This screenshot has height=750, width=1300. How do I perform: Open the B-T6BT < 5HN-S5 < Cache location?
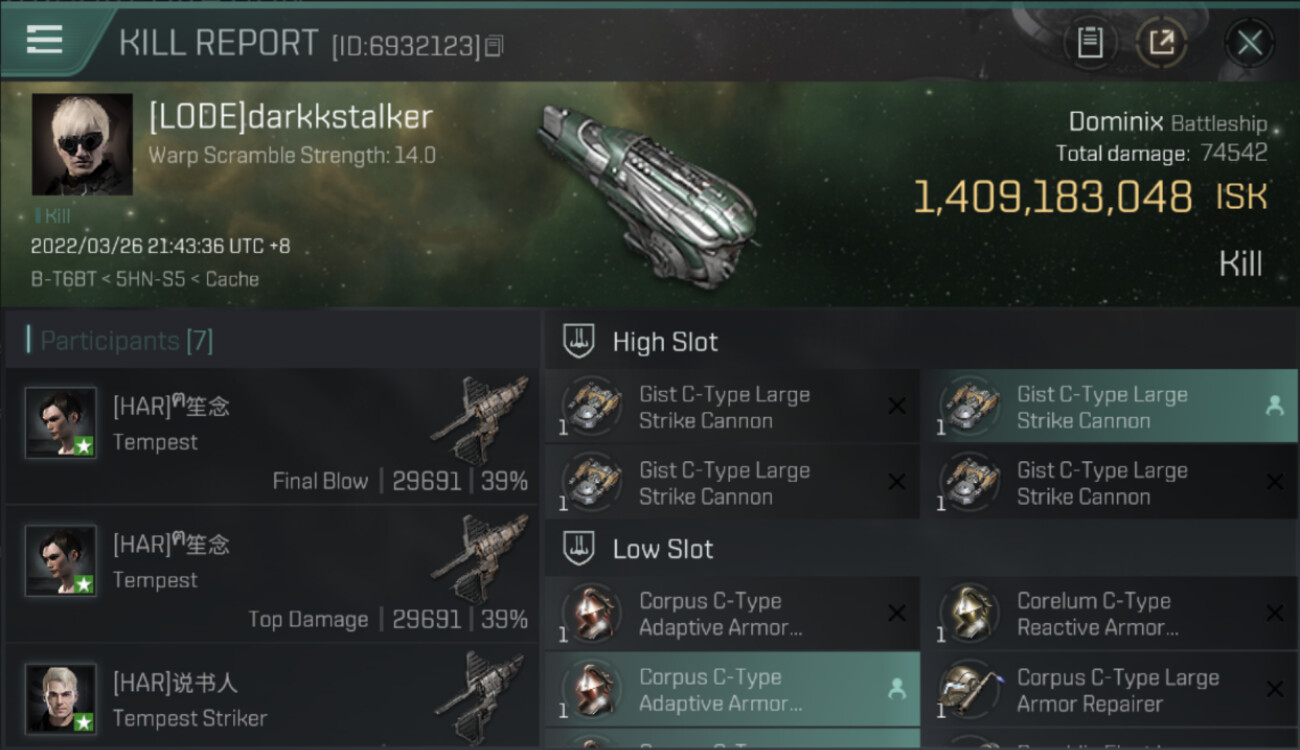[145, 279]
